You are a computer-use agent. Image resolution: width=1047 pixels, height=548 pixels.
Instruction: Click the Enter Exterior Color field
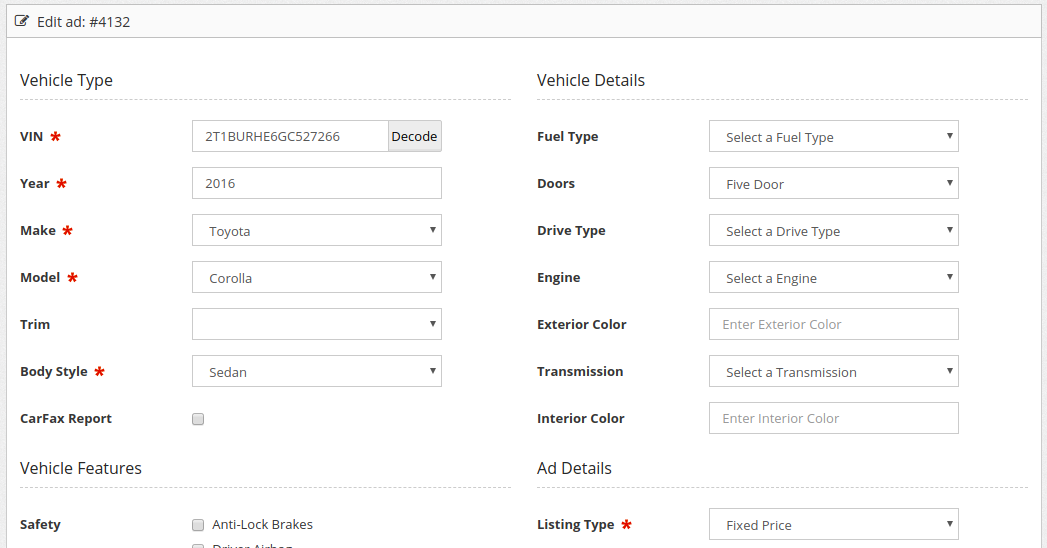click(x=833, y=325)
